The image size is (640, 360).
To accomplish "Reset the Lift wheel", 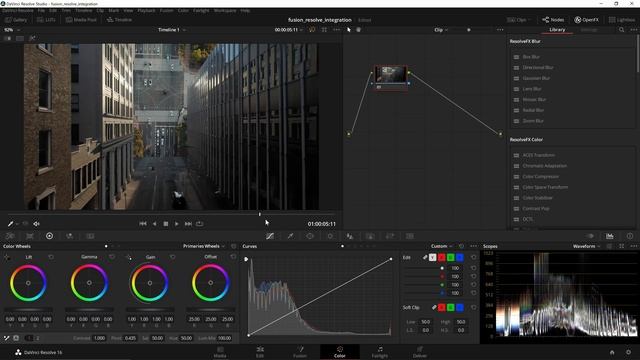I will [x=51, y=257].
